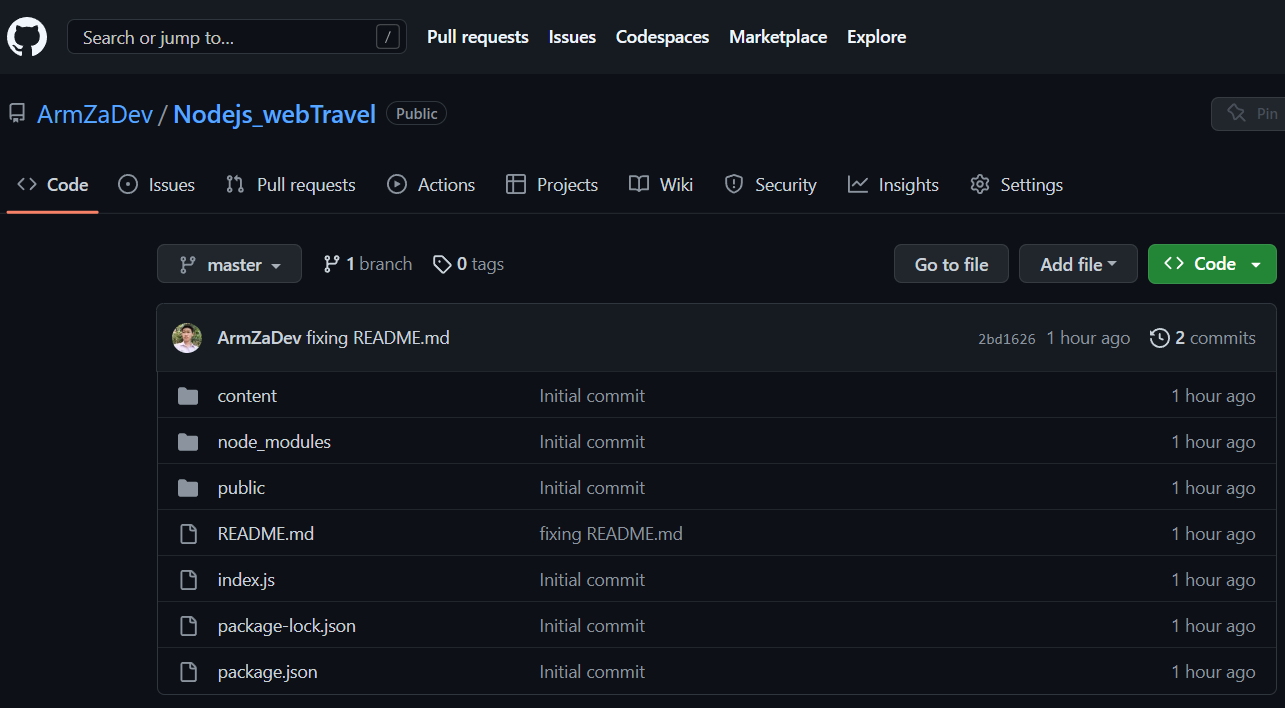The image size is (1285, 708).
Task: Open the public folder name
Action: [241, 488]
